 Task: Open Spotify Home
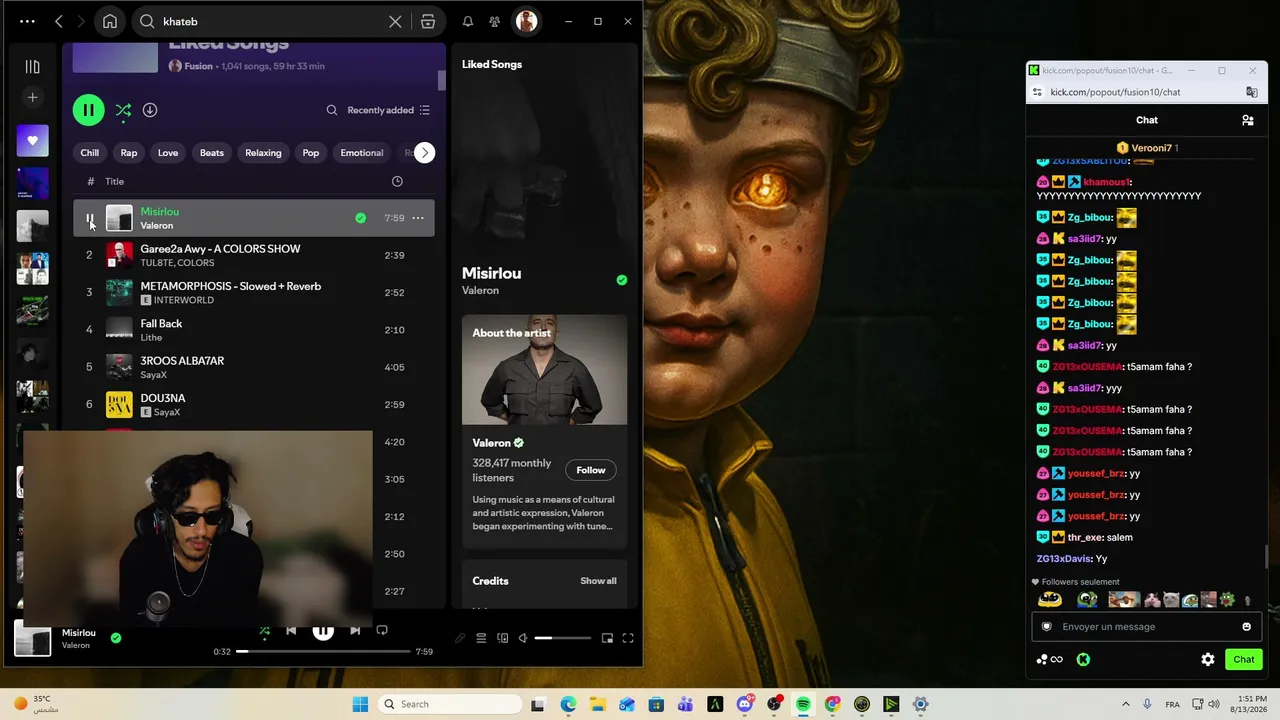tap(110, 21)
